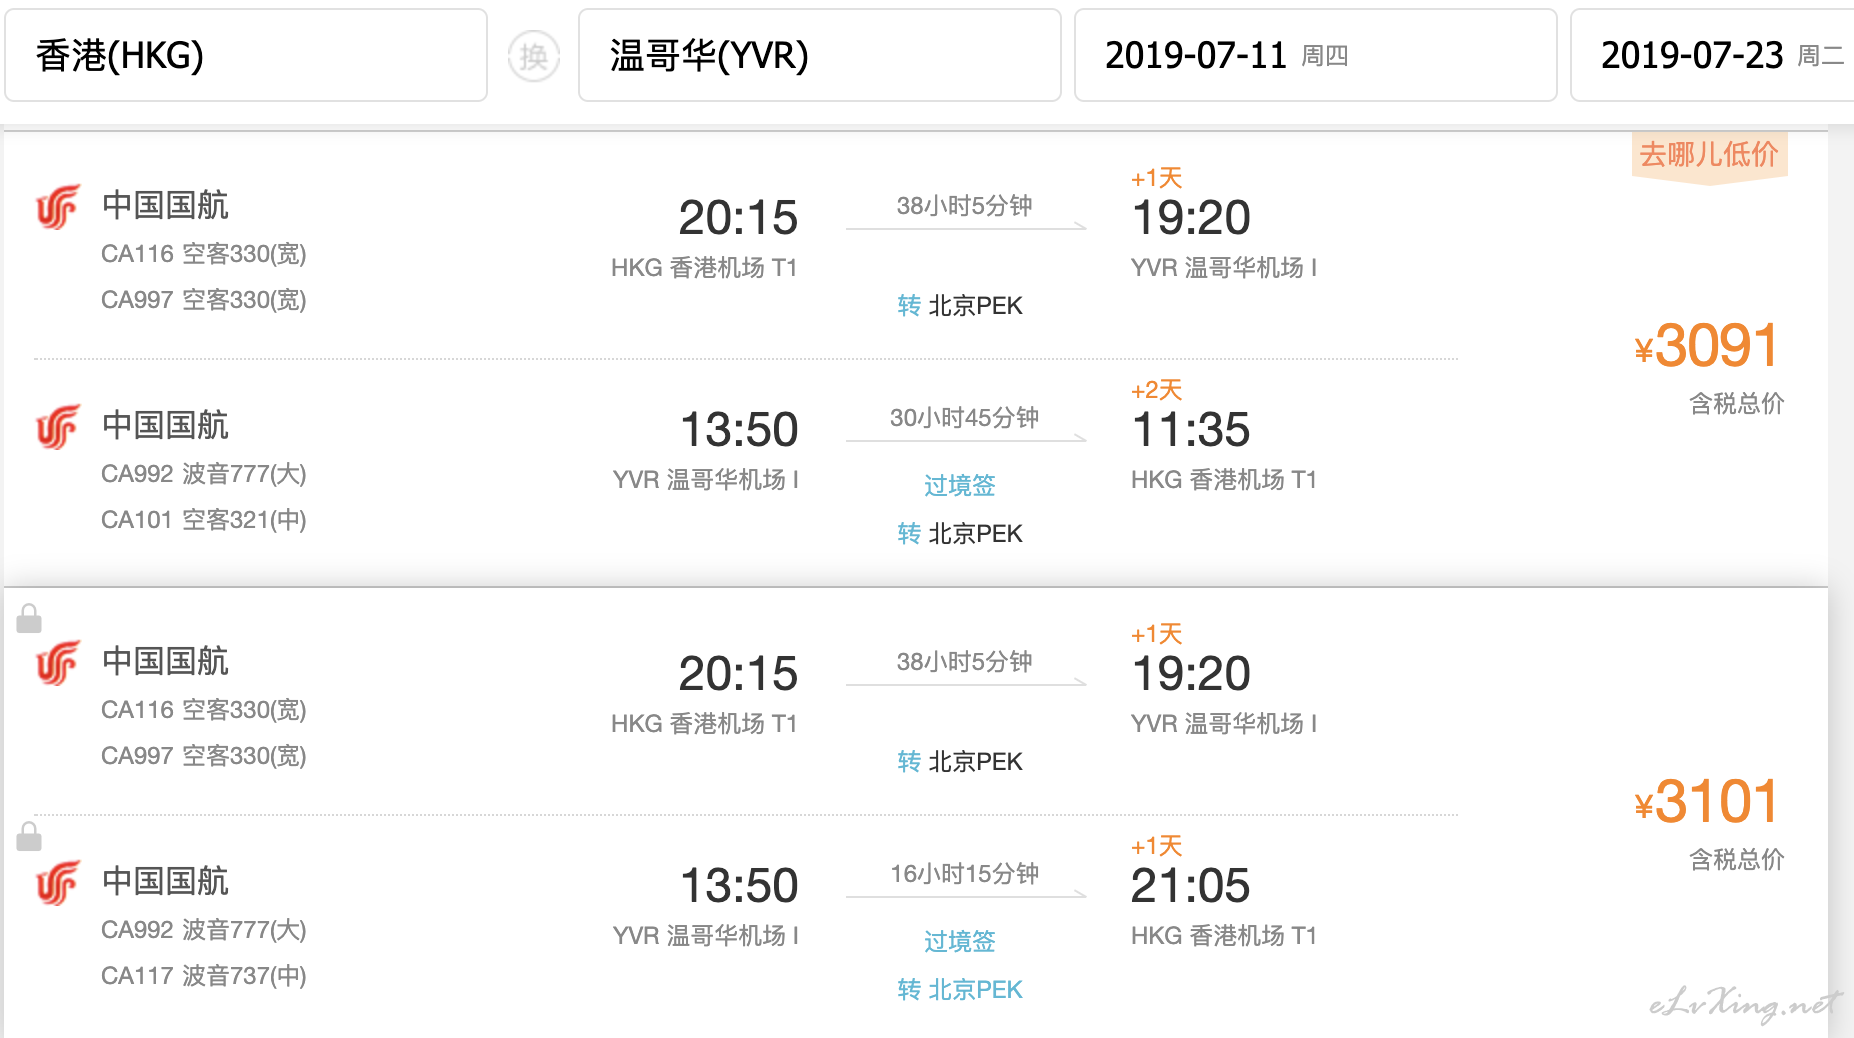Click the 11:35 arrival time with +2天
The width and height of the screenshot is (1854, 1038).
click(1190, 430)
